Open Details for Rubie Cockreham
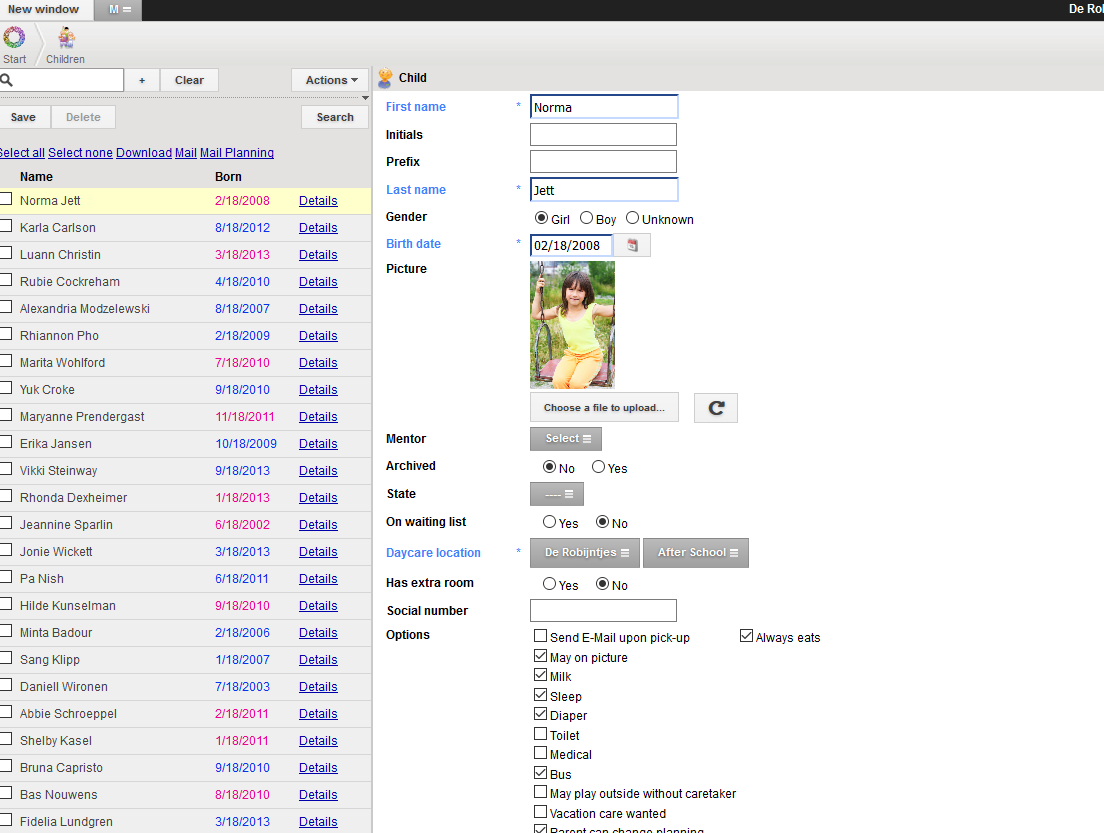This screenshot has width=1104, height=833. pyautogui.click(x=318, y=282)
